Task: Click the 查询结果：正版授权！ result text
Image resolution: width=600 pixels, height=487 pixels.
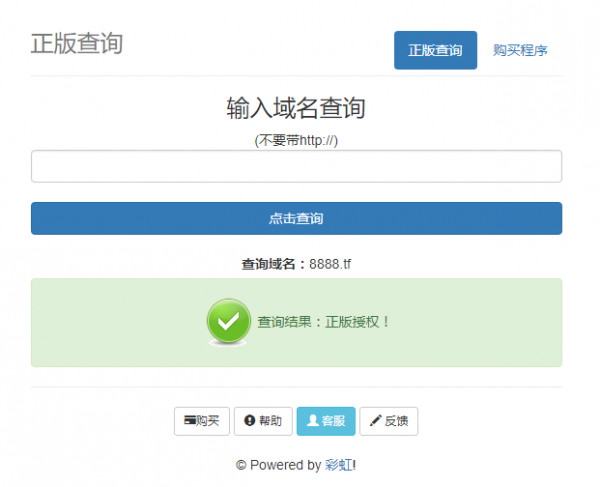Action: tap(324, 322)
